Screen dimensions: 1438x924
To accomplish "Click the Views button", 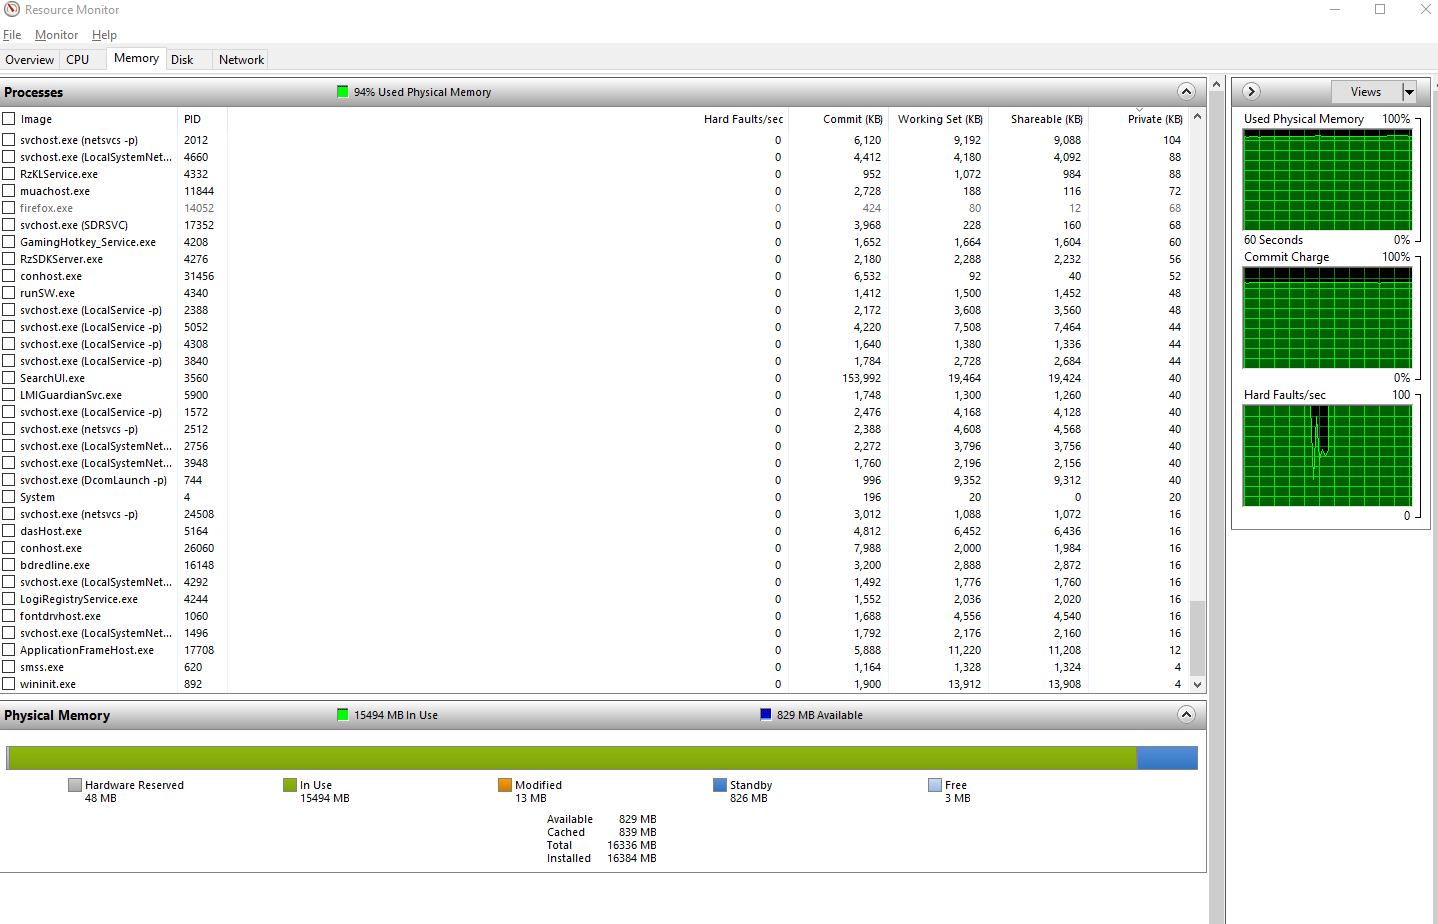I will (x=1366, y=92).
